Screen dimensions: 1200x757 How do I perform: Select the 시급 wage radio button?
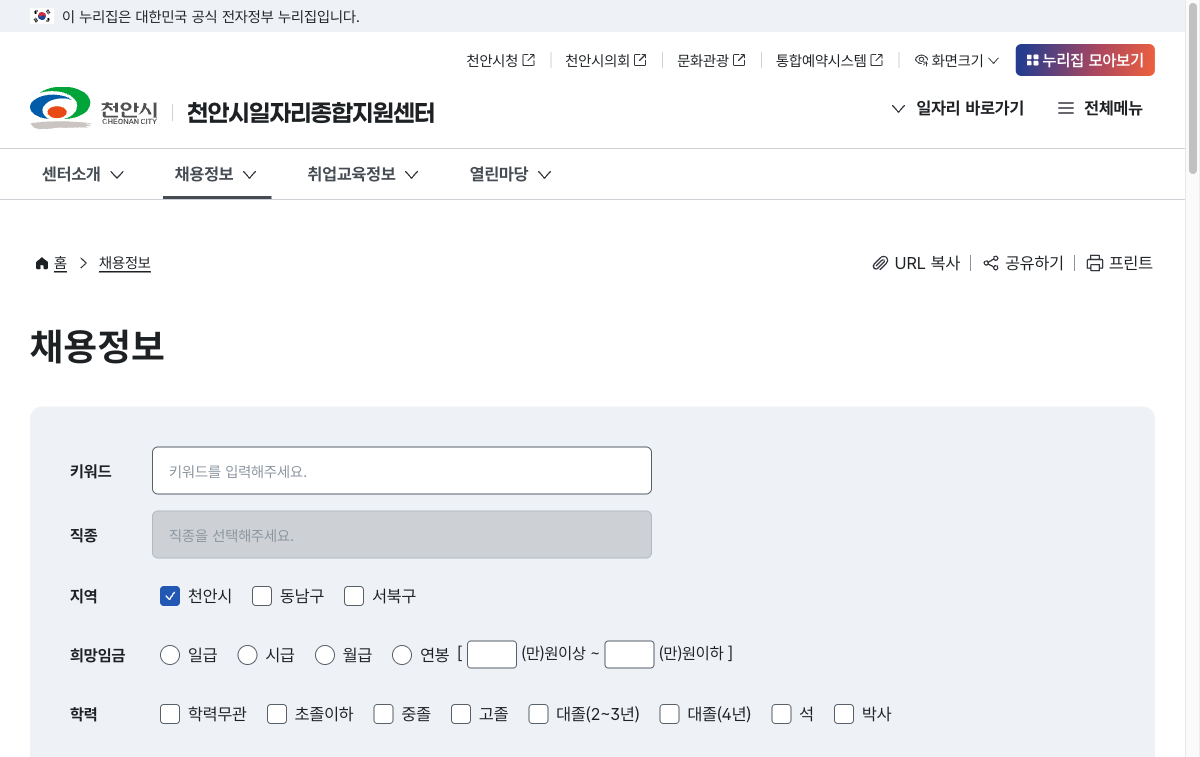(247, 655)
